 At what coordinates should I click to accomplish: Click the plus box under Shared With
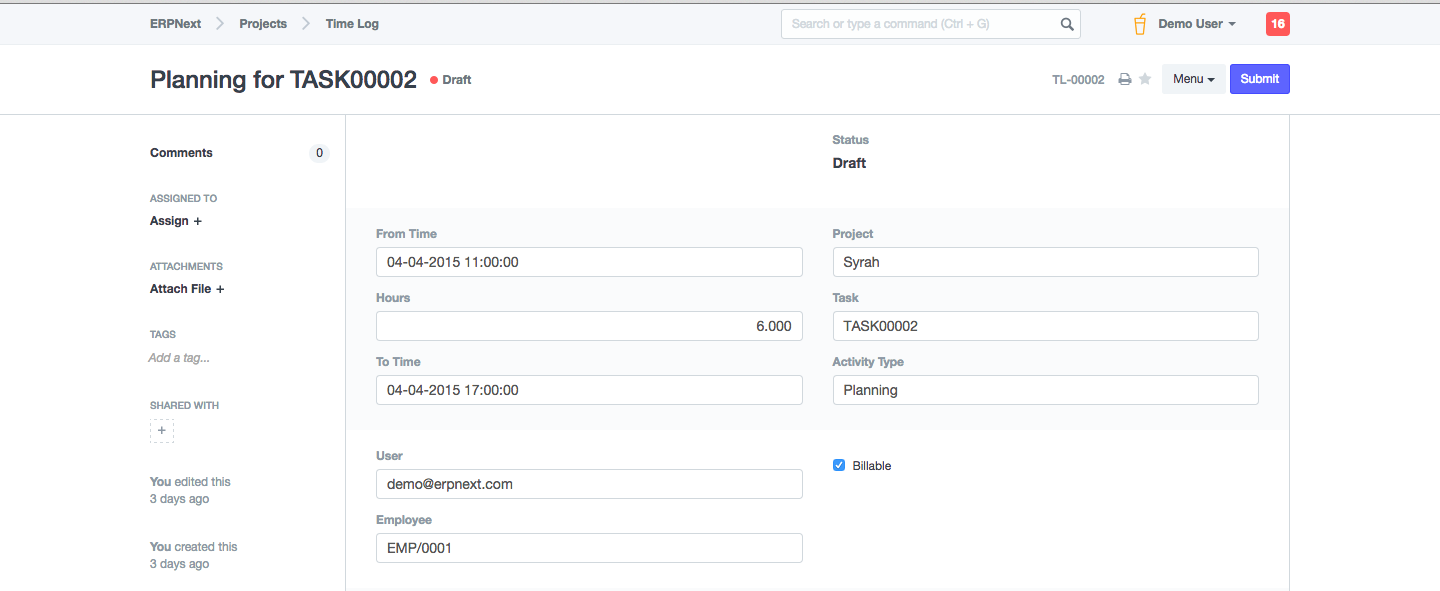click(x=162, y=431)
